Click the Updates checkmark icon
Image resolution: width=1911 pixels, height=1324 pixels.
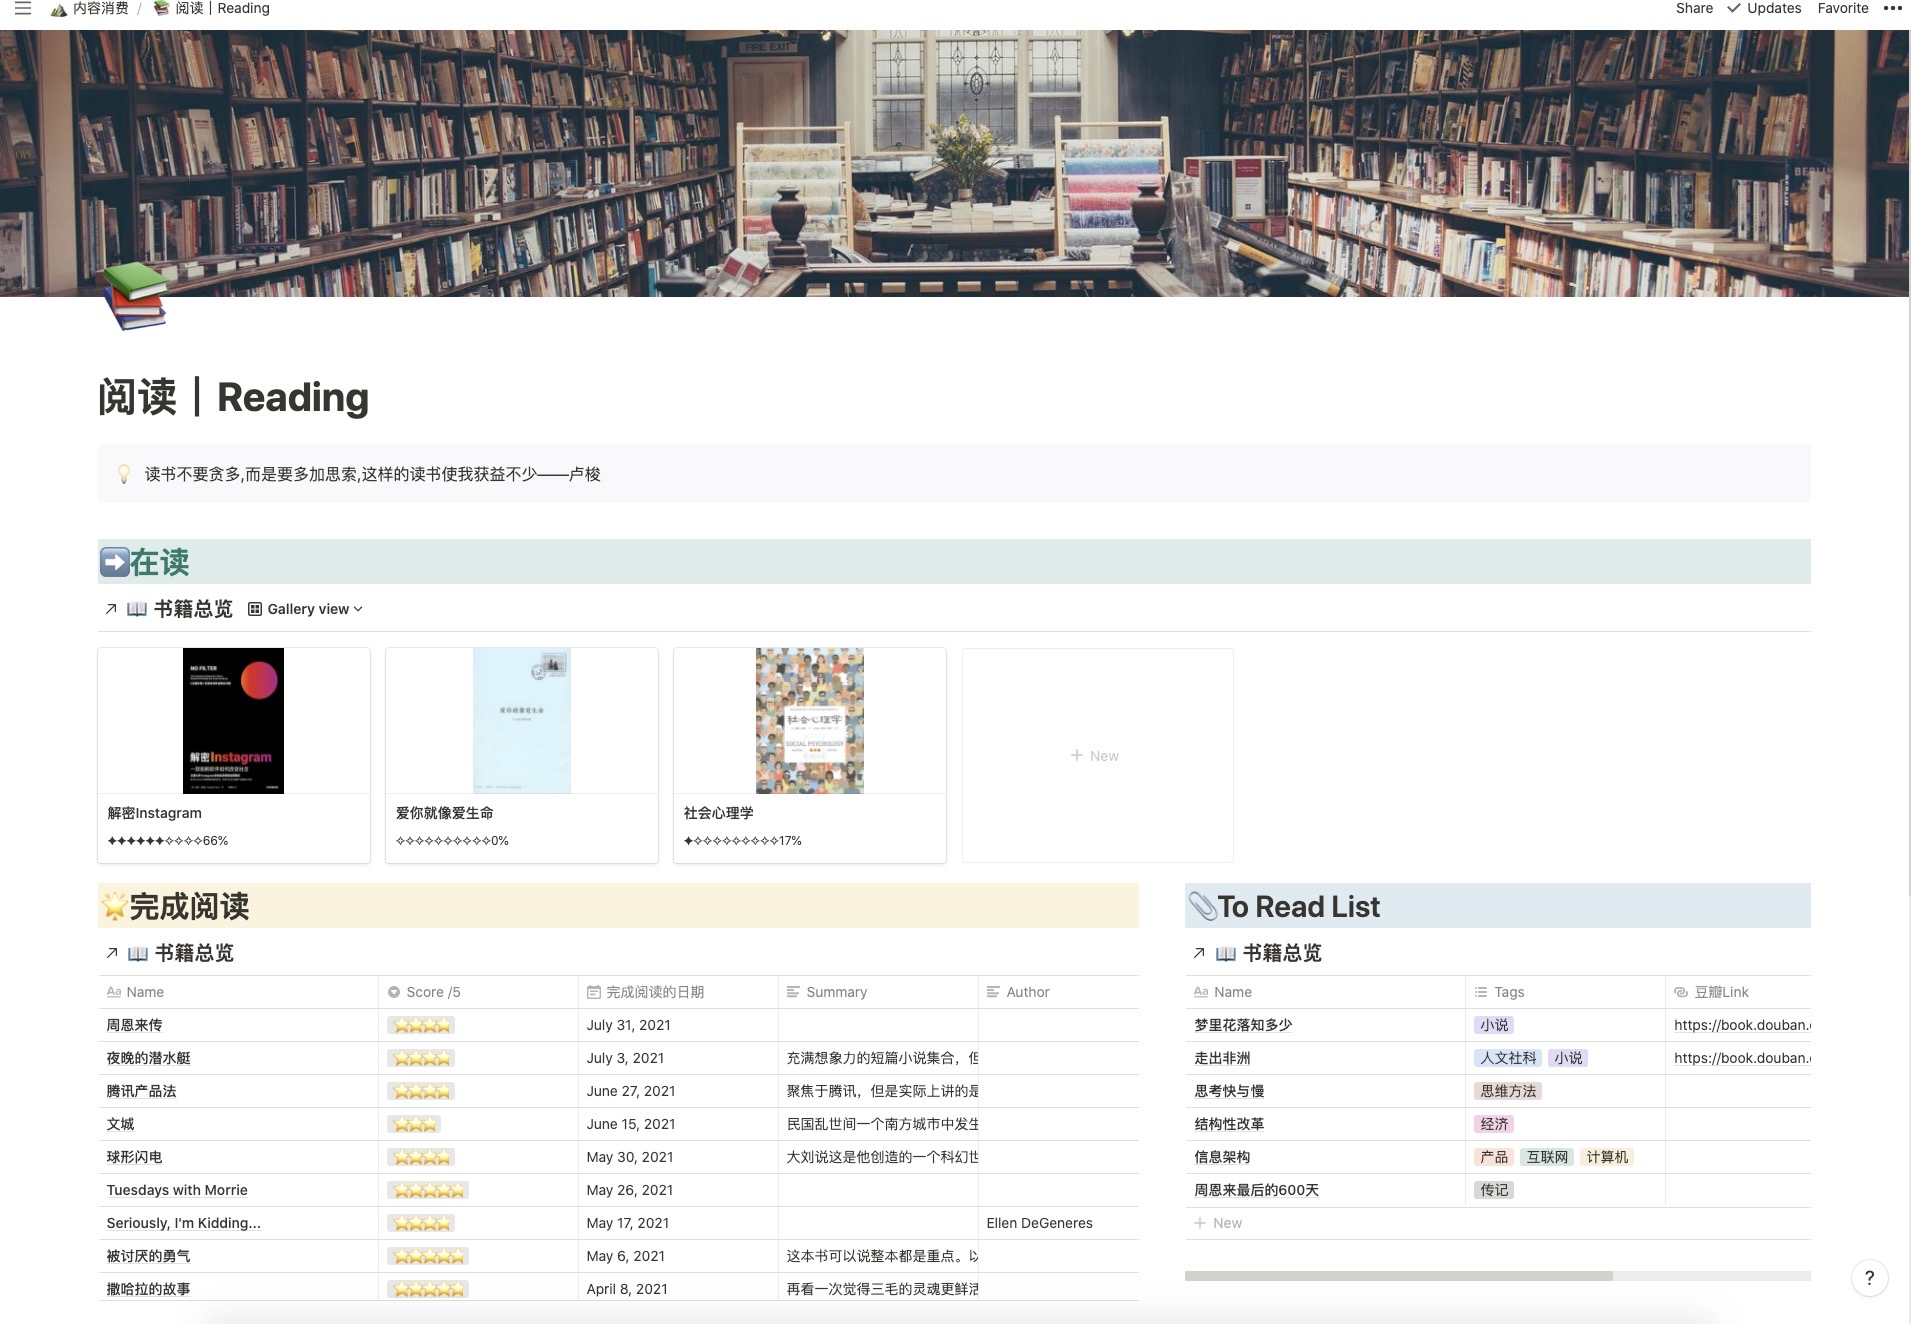pyautogui.click(x=1734, y=8)
